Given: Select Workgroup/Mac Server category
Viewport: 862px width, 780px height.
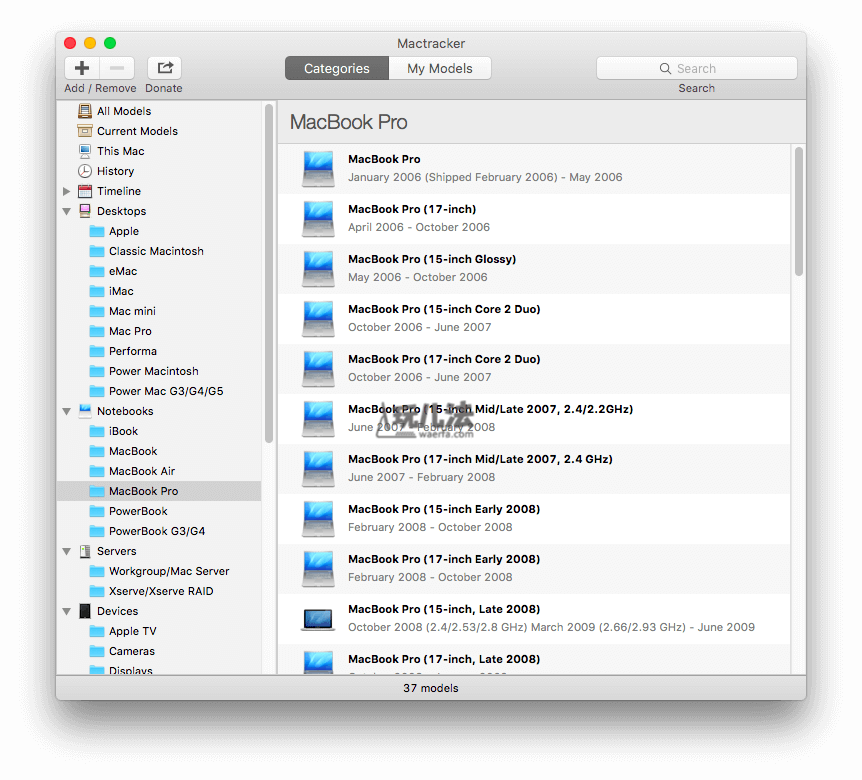Looking at the screenshot, I should pyautogui.click(x=159, y=571).
